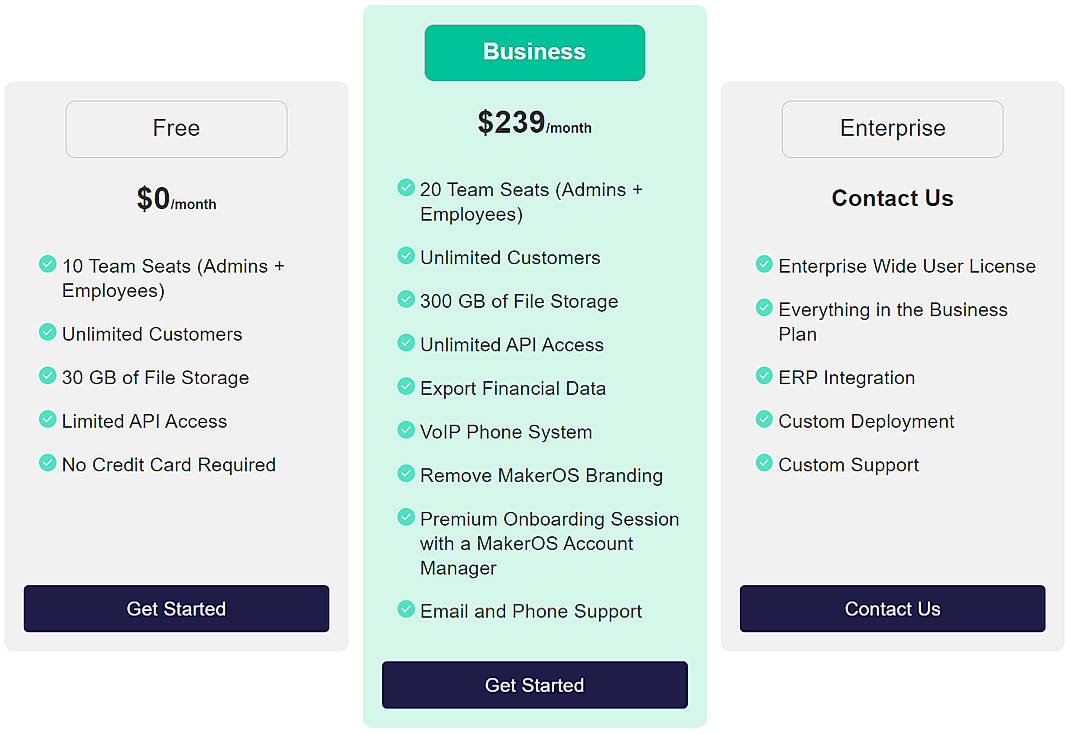The width and height of the screenshot is (1070, 734).
Task: Click the checkmark next to No Credit Card Required
Action: [47, 465]
